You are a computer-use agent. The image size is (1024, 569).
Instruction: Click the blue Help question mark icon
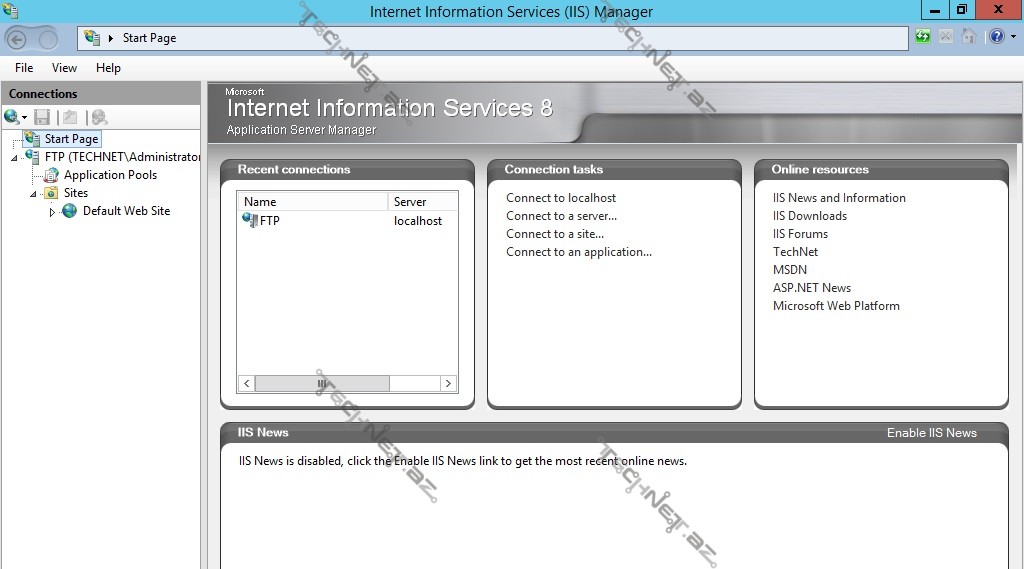(996, 37)
